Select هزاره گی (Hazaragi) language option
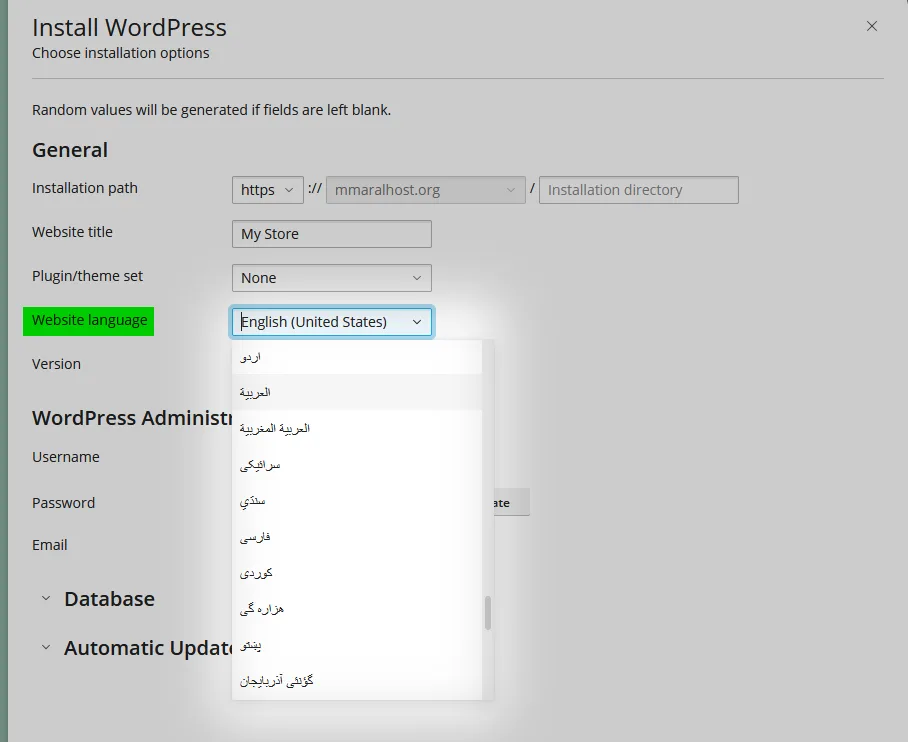The height and width of the screenshot is (742, 908). pyautogui.click(x=357, y=608)
